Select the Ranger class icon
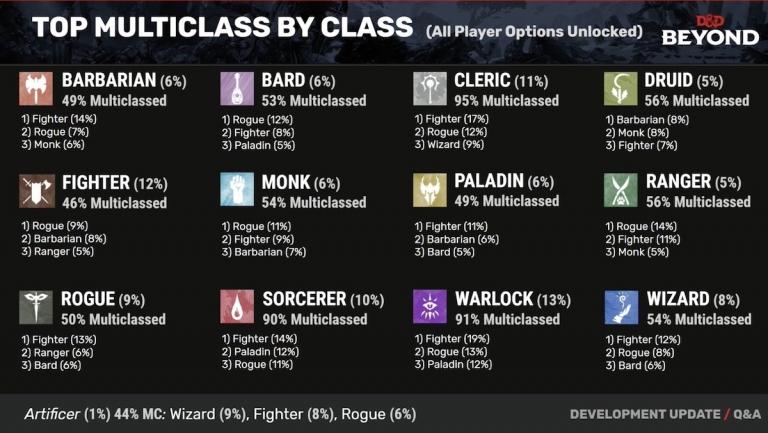Screen dimensions: 768x433 (x=620, y=190)
